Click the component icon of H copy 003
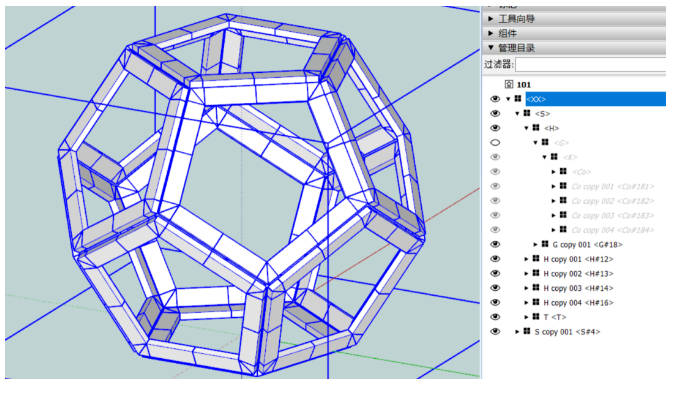Screen dimensions: 677x394 [536, 287]
